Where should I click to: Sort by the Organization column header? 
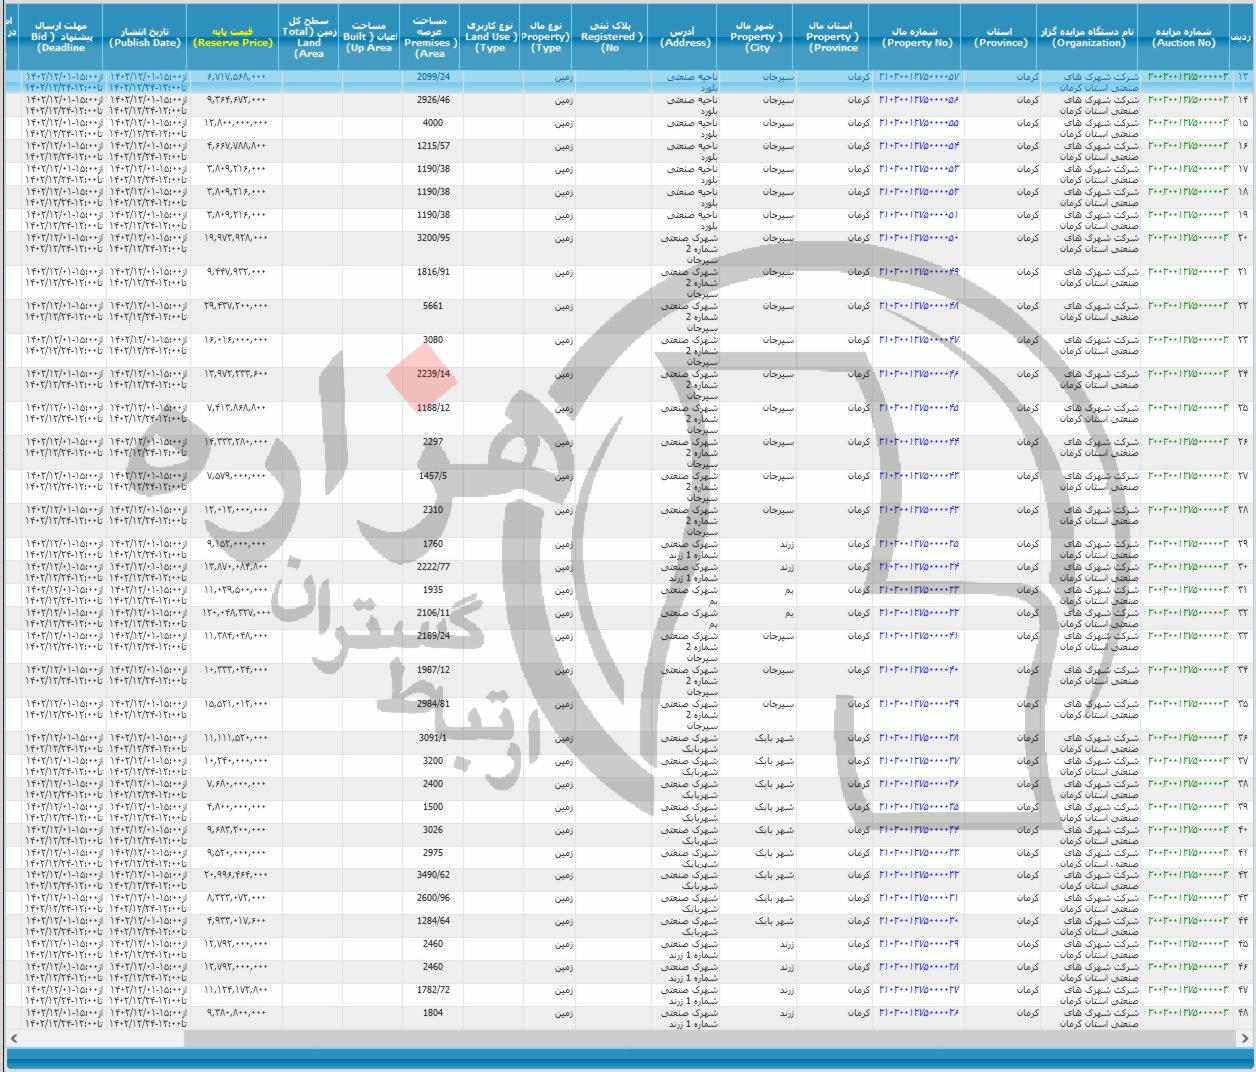coord(1092,31)
